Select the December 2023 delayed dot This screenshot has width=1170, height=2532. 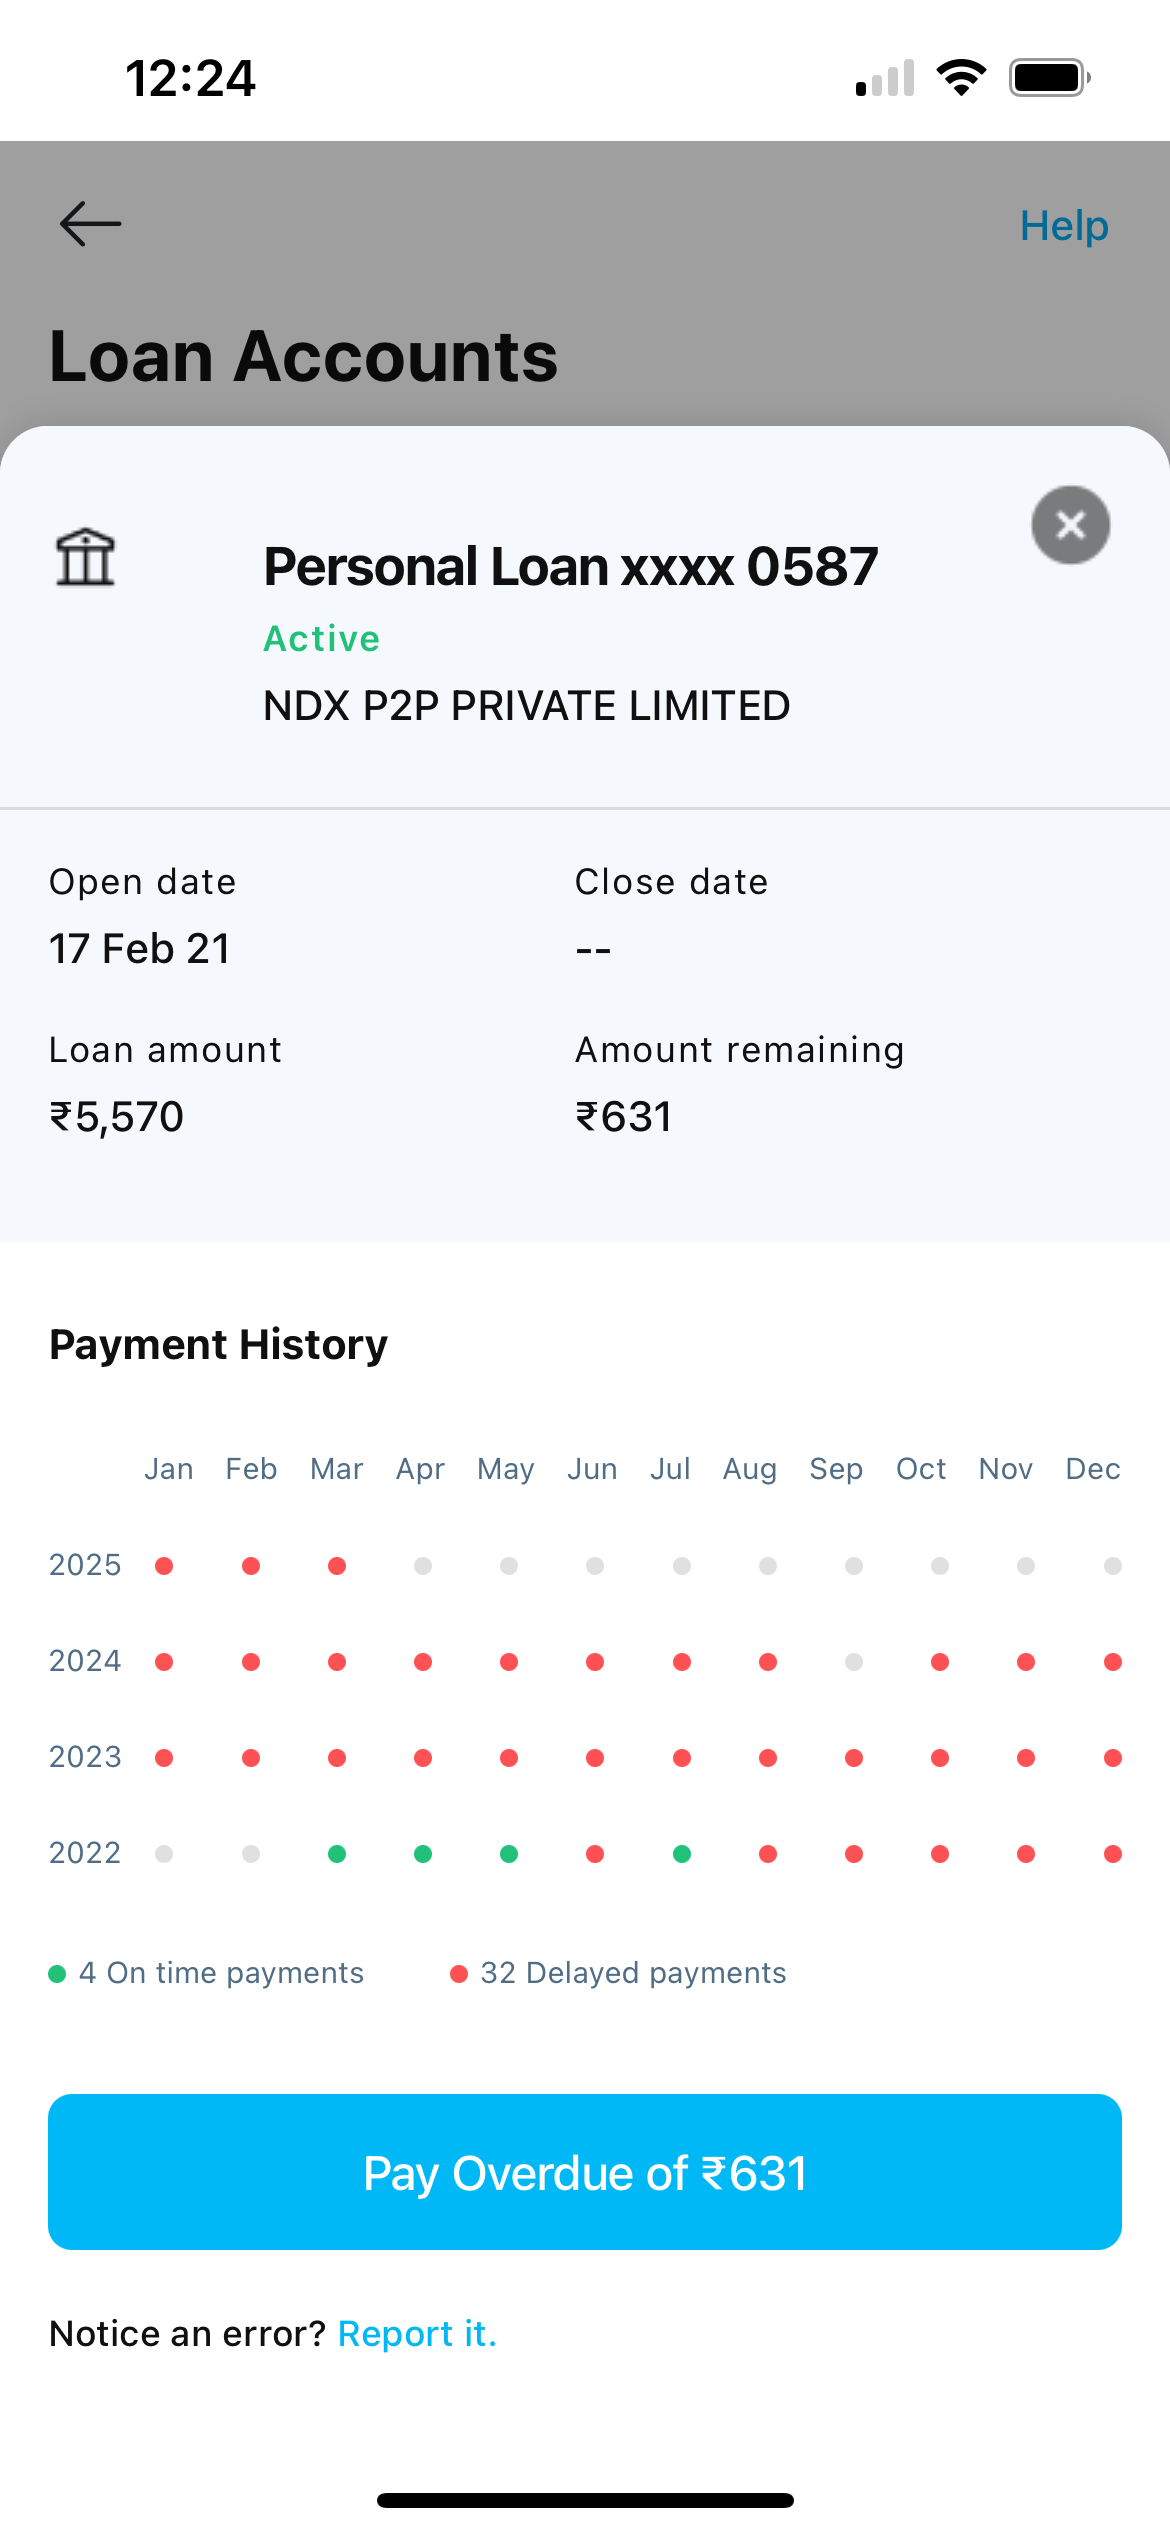(1112, 1758)
